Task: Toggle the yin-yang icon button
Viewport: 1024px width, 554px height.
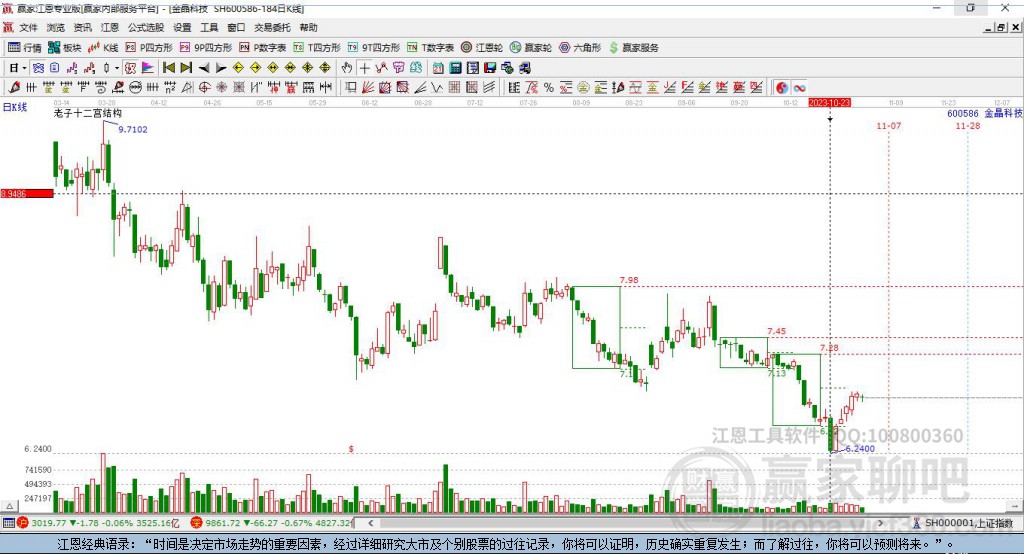Action: pos(782,88)
